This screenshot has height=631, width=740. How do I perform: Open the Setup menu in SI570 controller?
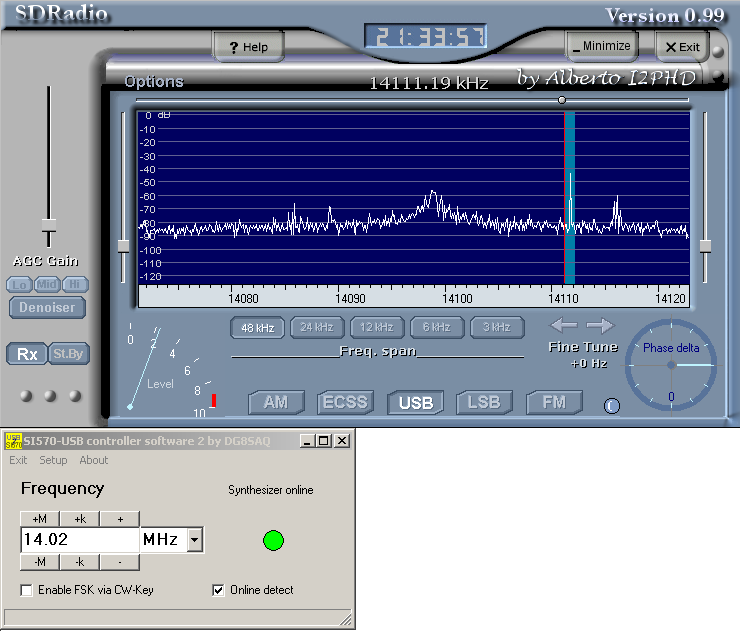(53, 460)
